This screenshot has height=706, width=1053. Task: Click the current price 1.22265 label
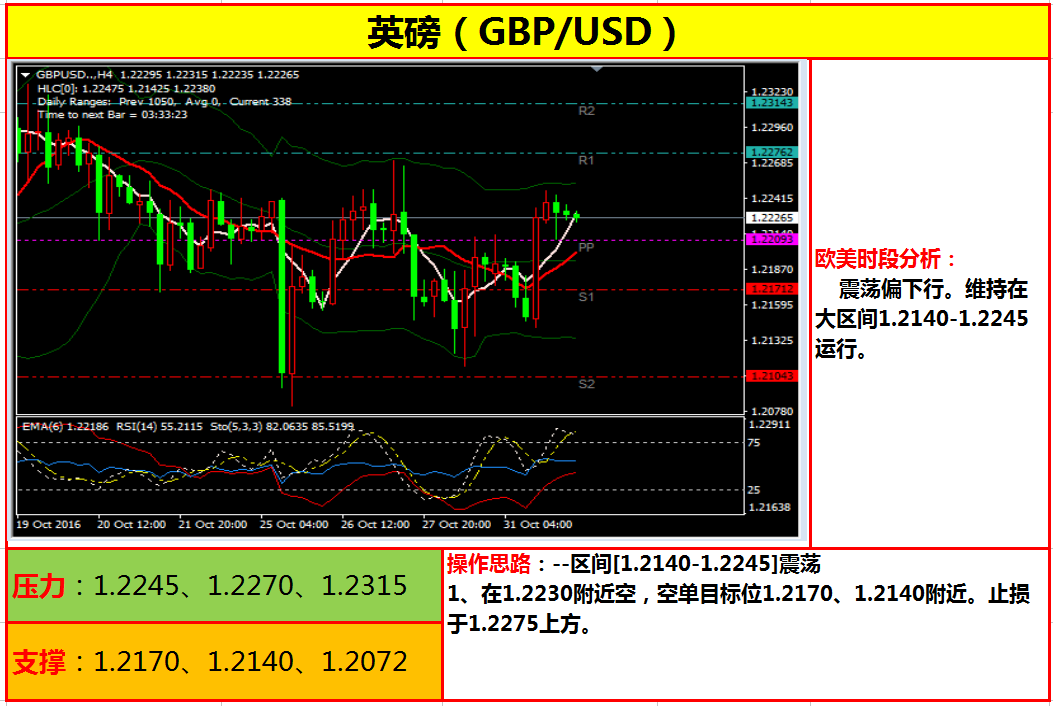(x=772, y=218)
